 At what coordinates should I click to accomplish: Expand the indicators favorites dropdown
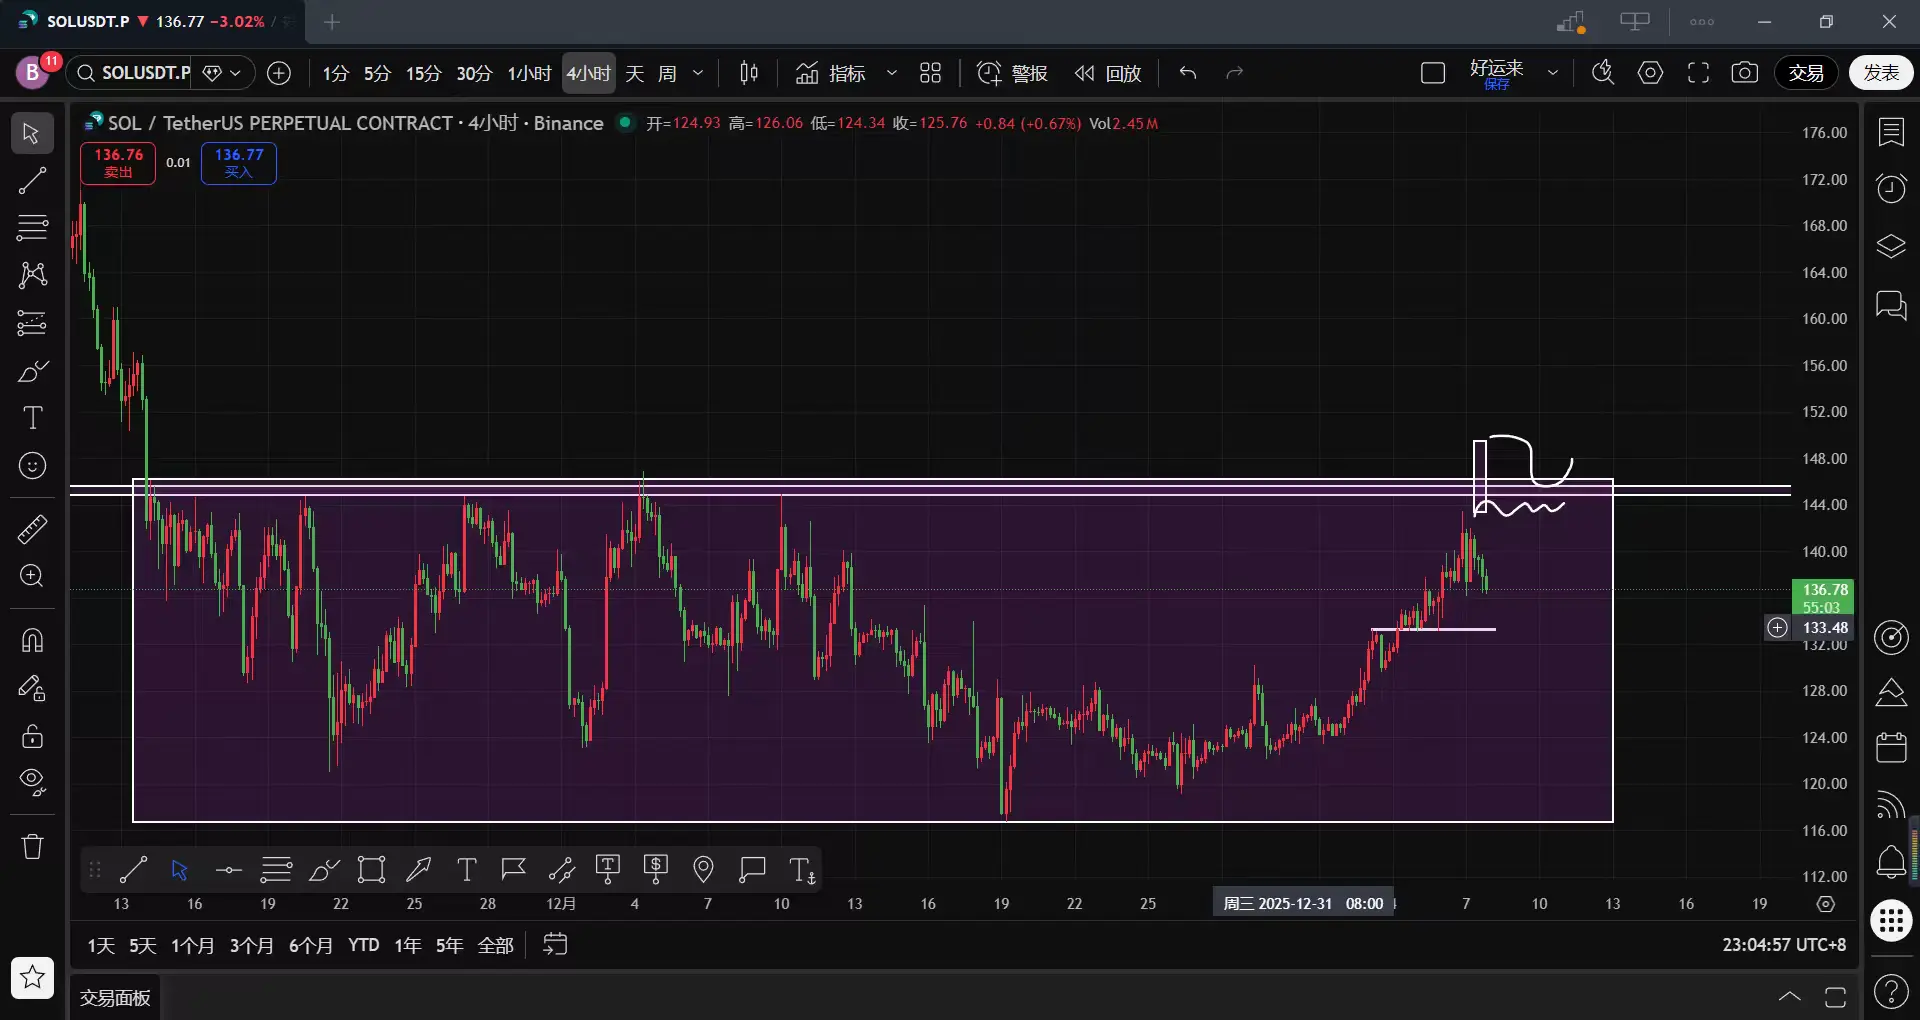(892, 73)
